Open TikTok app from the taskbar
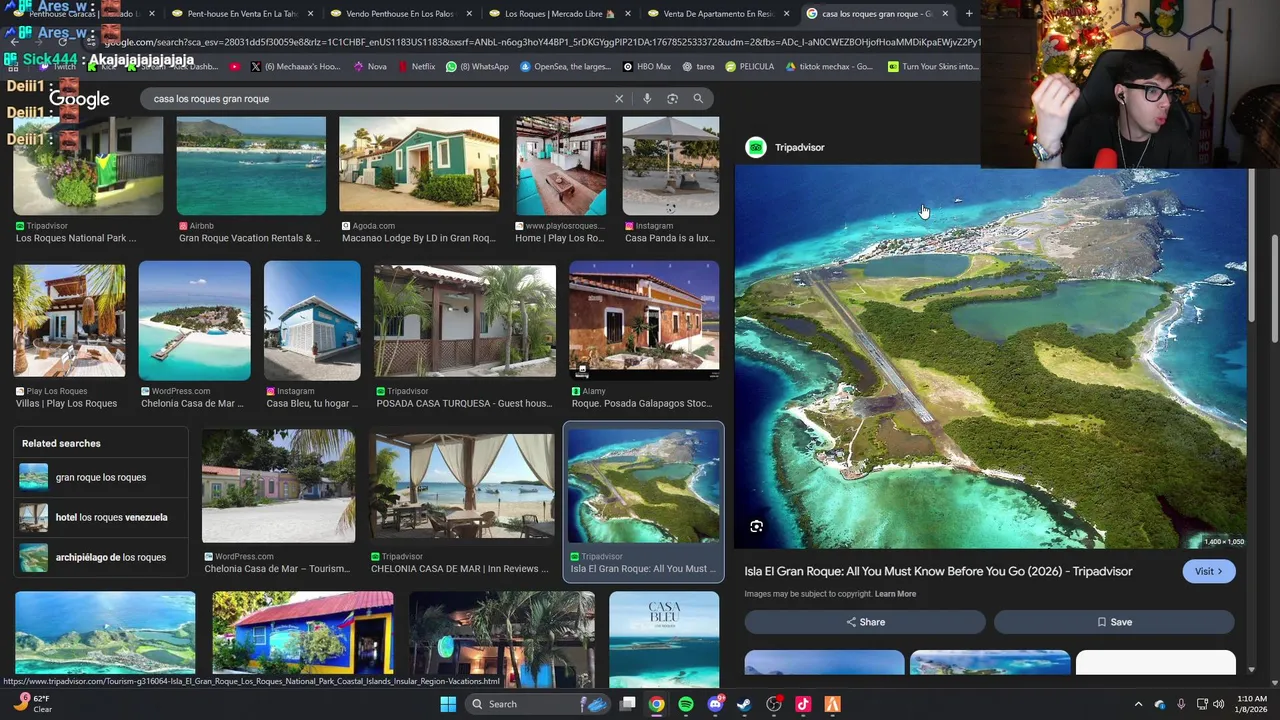Image resolution: width=1280 pixels, height=720 pixels. point(803,704)
